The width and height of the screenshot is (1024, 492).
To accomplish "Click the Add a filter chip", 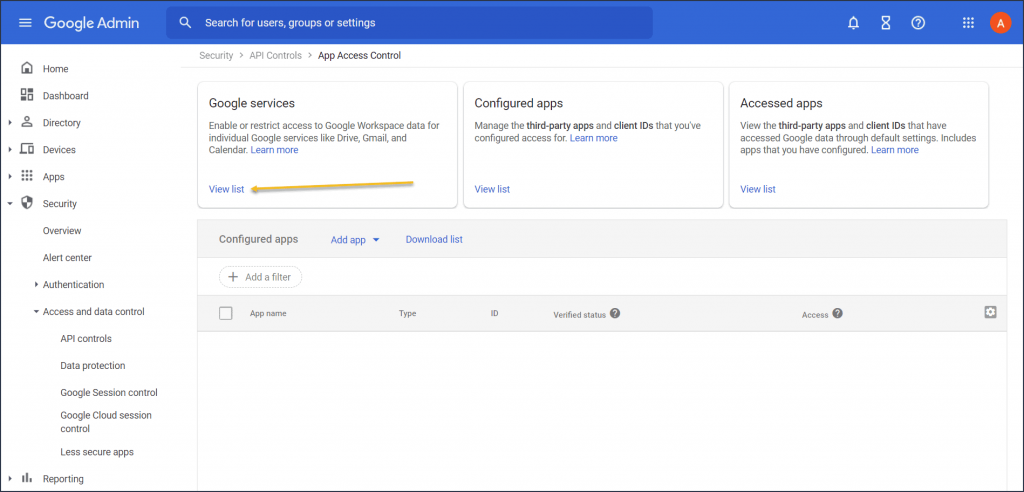I will [261, 277].
